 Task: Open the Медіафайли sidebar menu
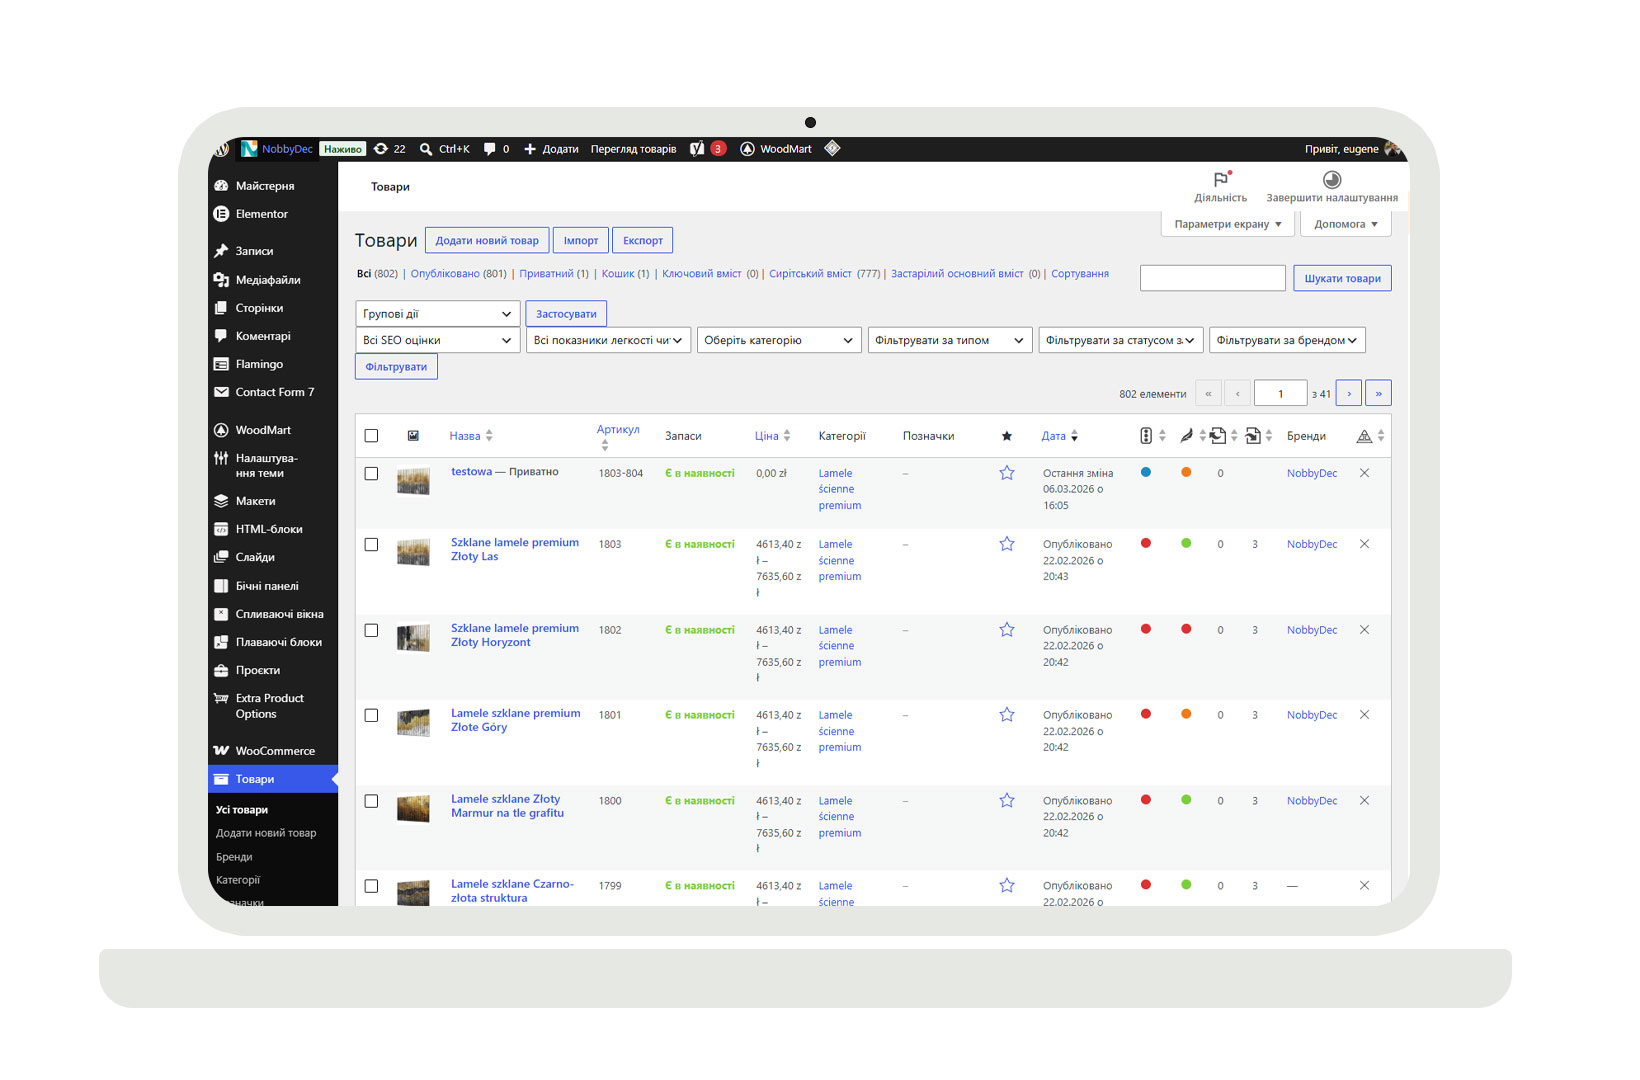coord(273,280)
